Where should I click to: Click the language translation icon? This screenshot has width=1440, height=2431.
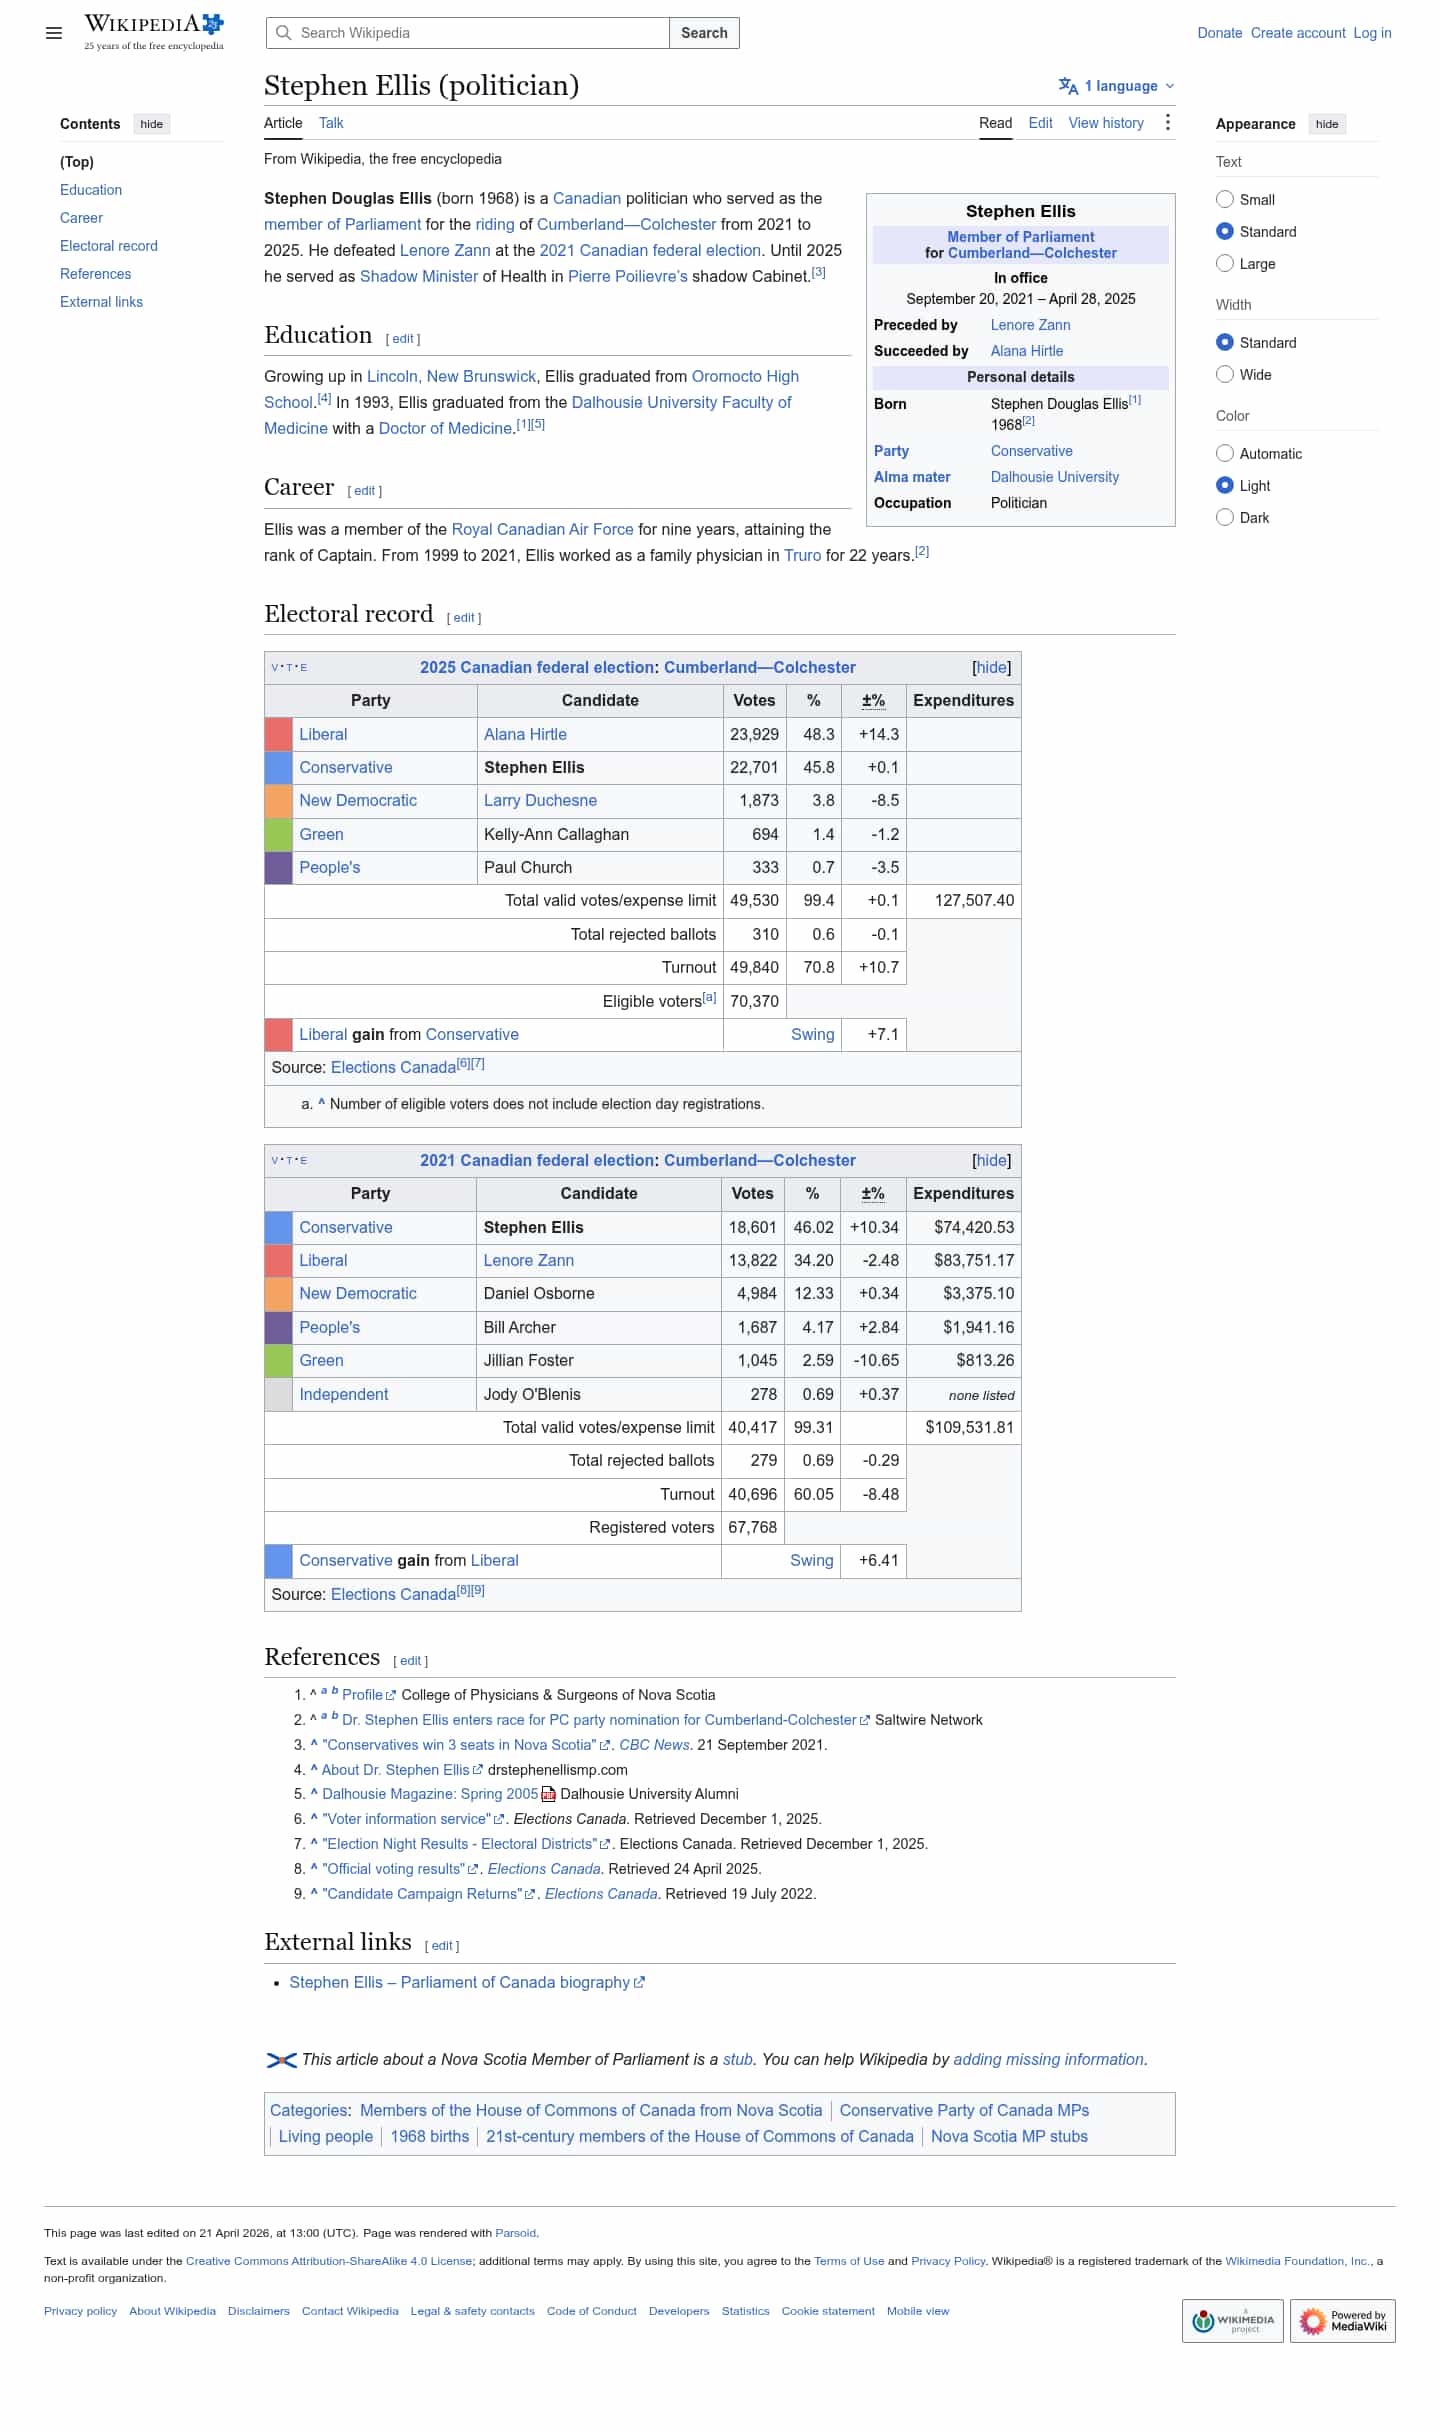coord(1068,86)
